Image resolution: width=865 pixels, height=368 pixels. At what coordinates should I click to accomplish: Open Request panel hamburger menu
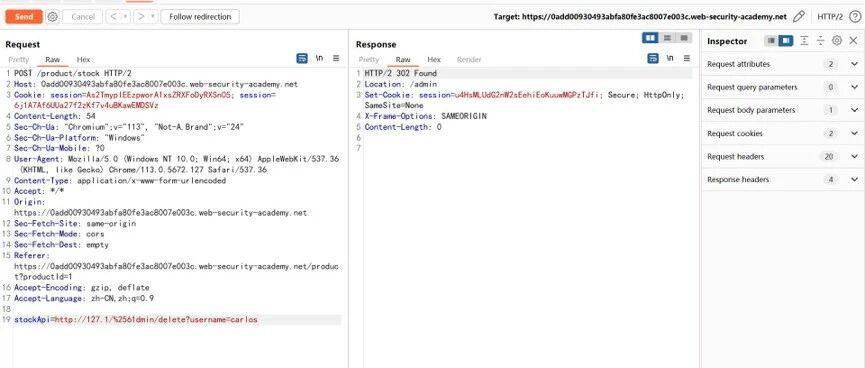coord(336,58)
